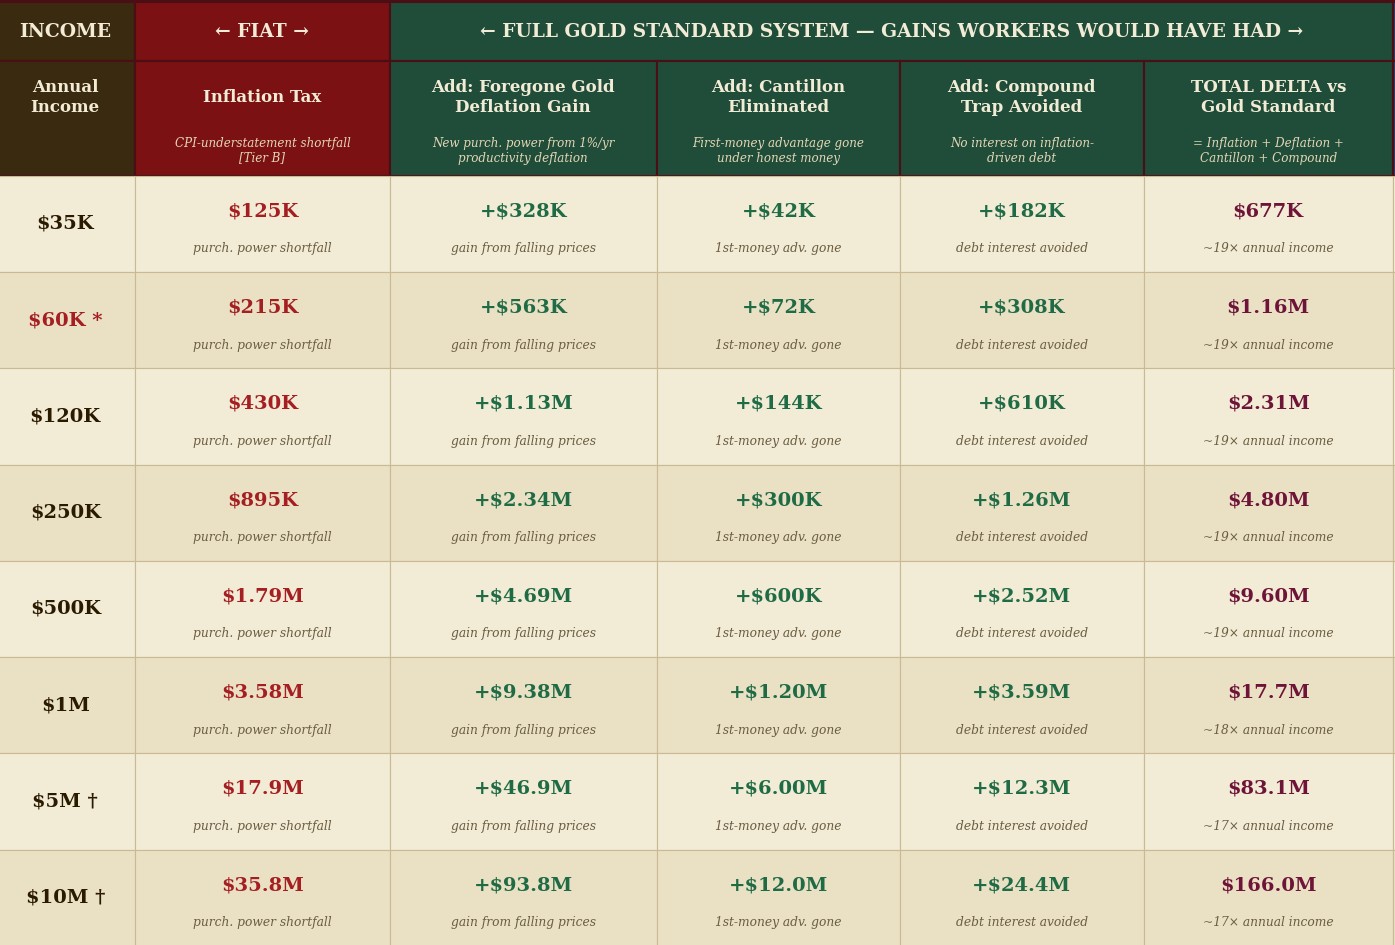The image size is (1395, 945).
Task: Select the $5M † income row label
Action: click(66, 802)
